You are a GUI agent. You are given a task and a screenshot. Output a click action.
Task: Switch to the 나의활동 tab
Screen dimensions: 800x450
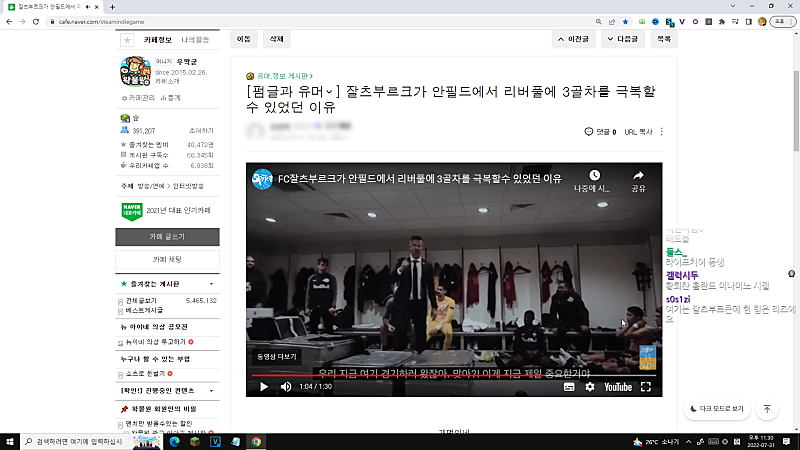195,40
